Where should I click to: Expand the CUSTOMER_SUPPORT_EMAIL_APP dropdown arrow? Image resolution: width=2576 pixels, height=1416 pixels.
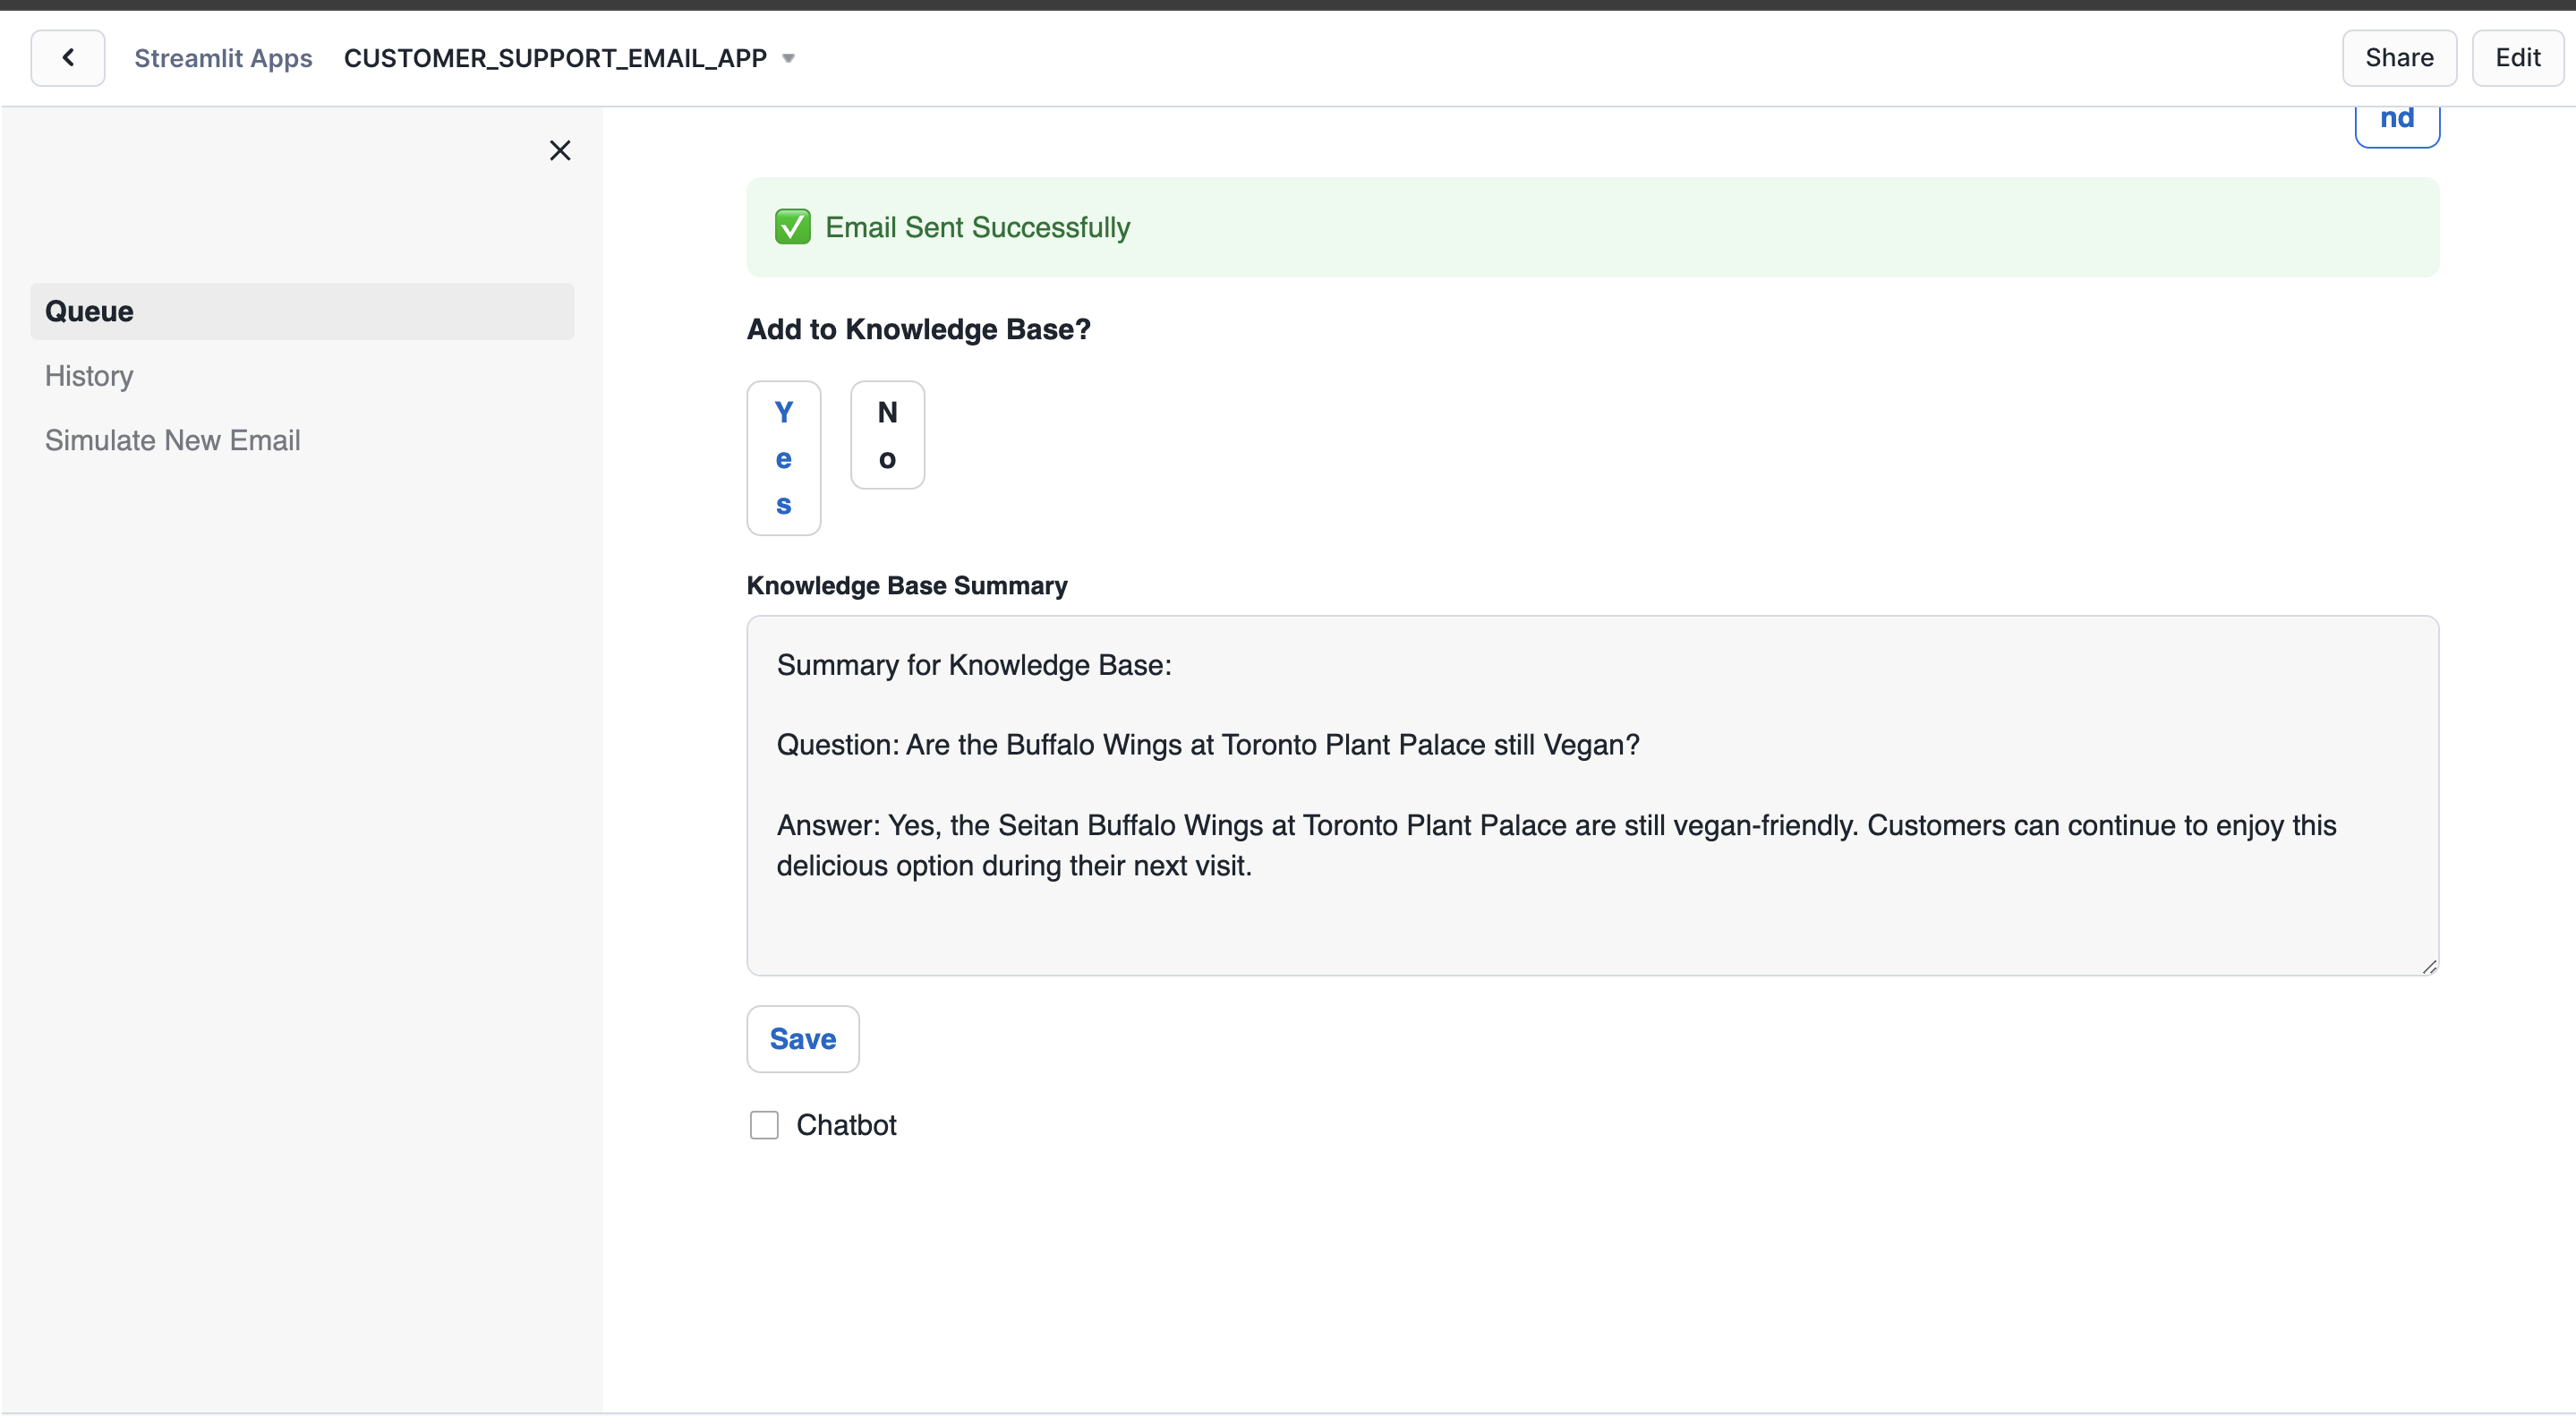pos(788,58)
